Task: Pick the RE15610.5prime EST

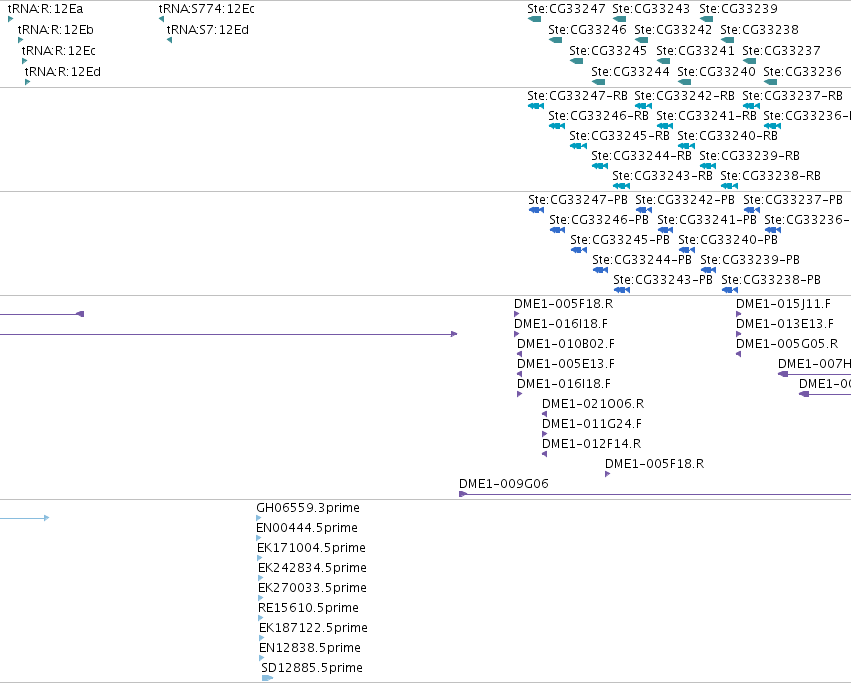Action: [x=308, y=608]
